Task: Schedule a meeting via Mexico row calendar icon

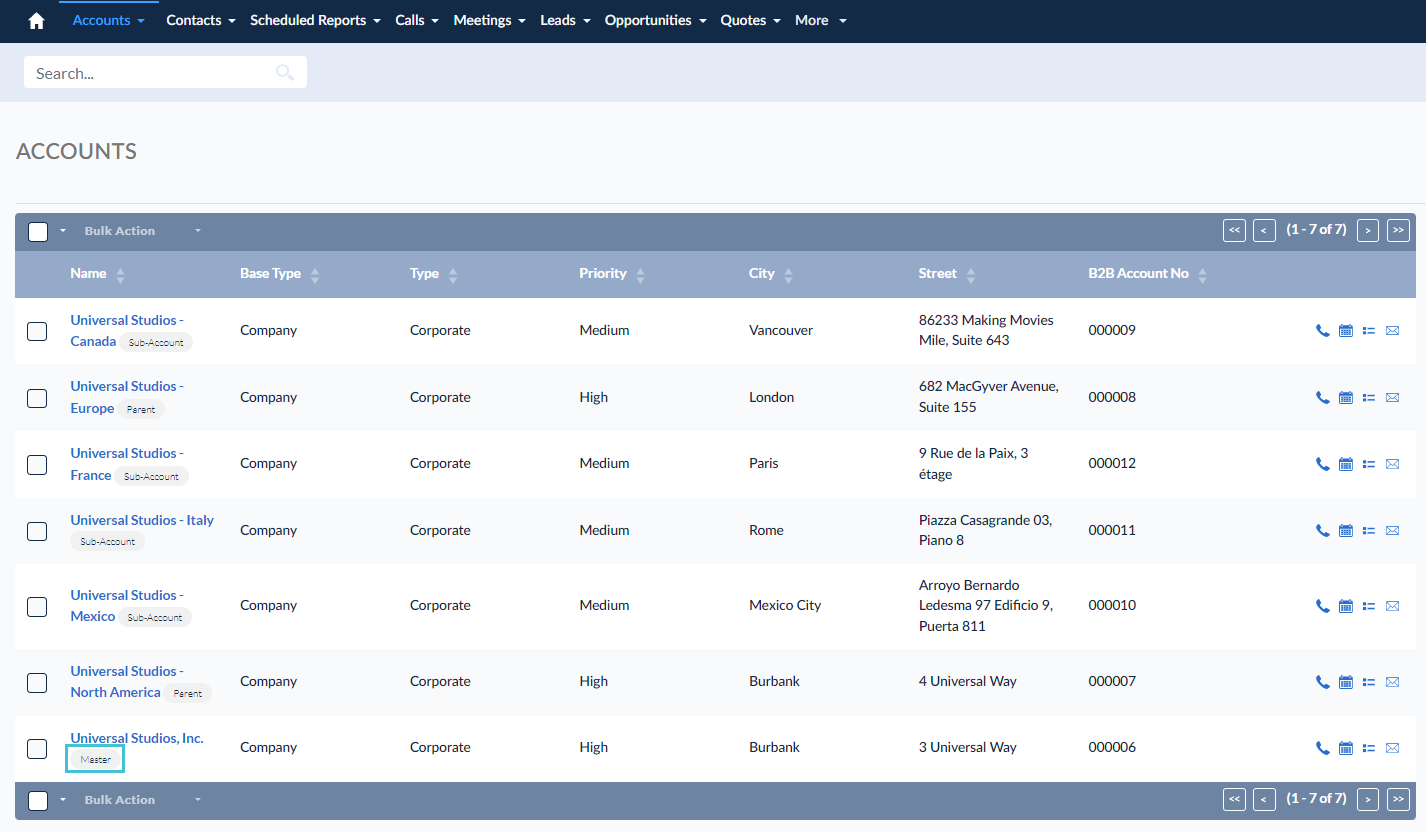Action: click(1345, 606)
